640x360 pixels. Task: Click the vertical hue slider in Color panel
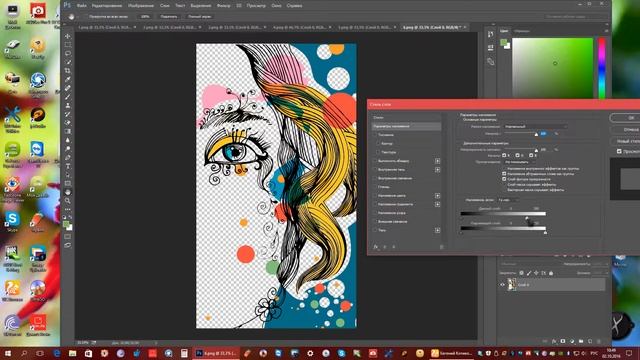click(602, 68)
